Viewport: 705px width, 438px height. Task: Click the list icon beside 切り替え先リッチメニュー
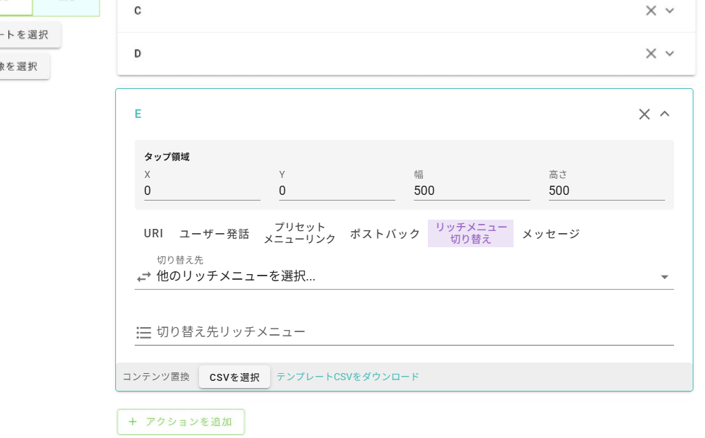[144, 332]
